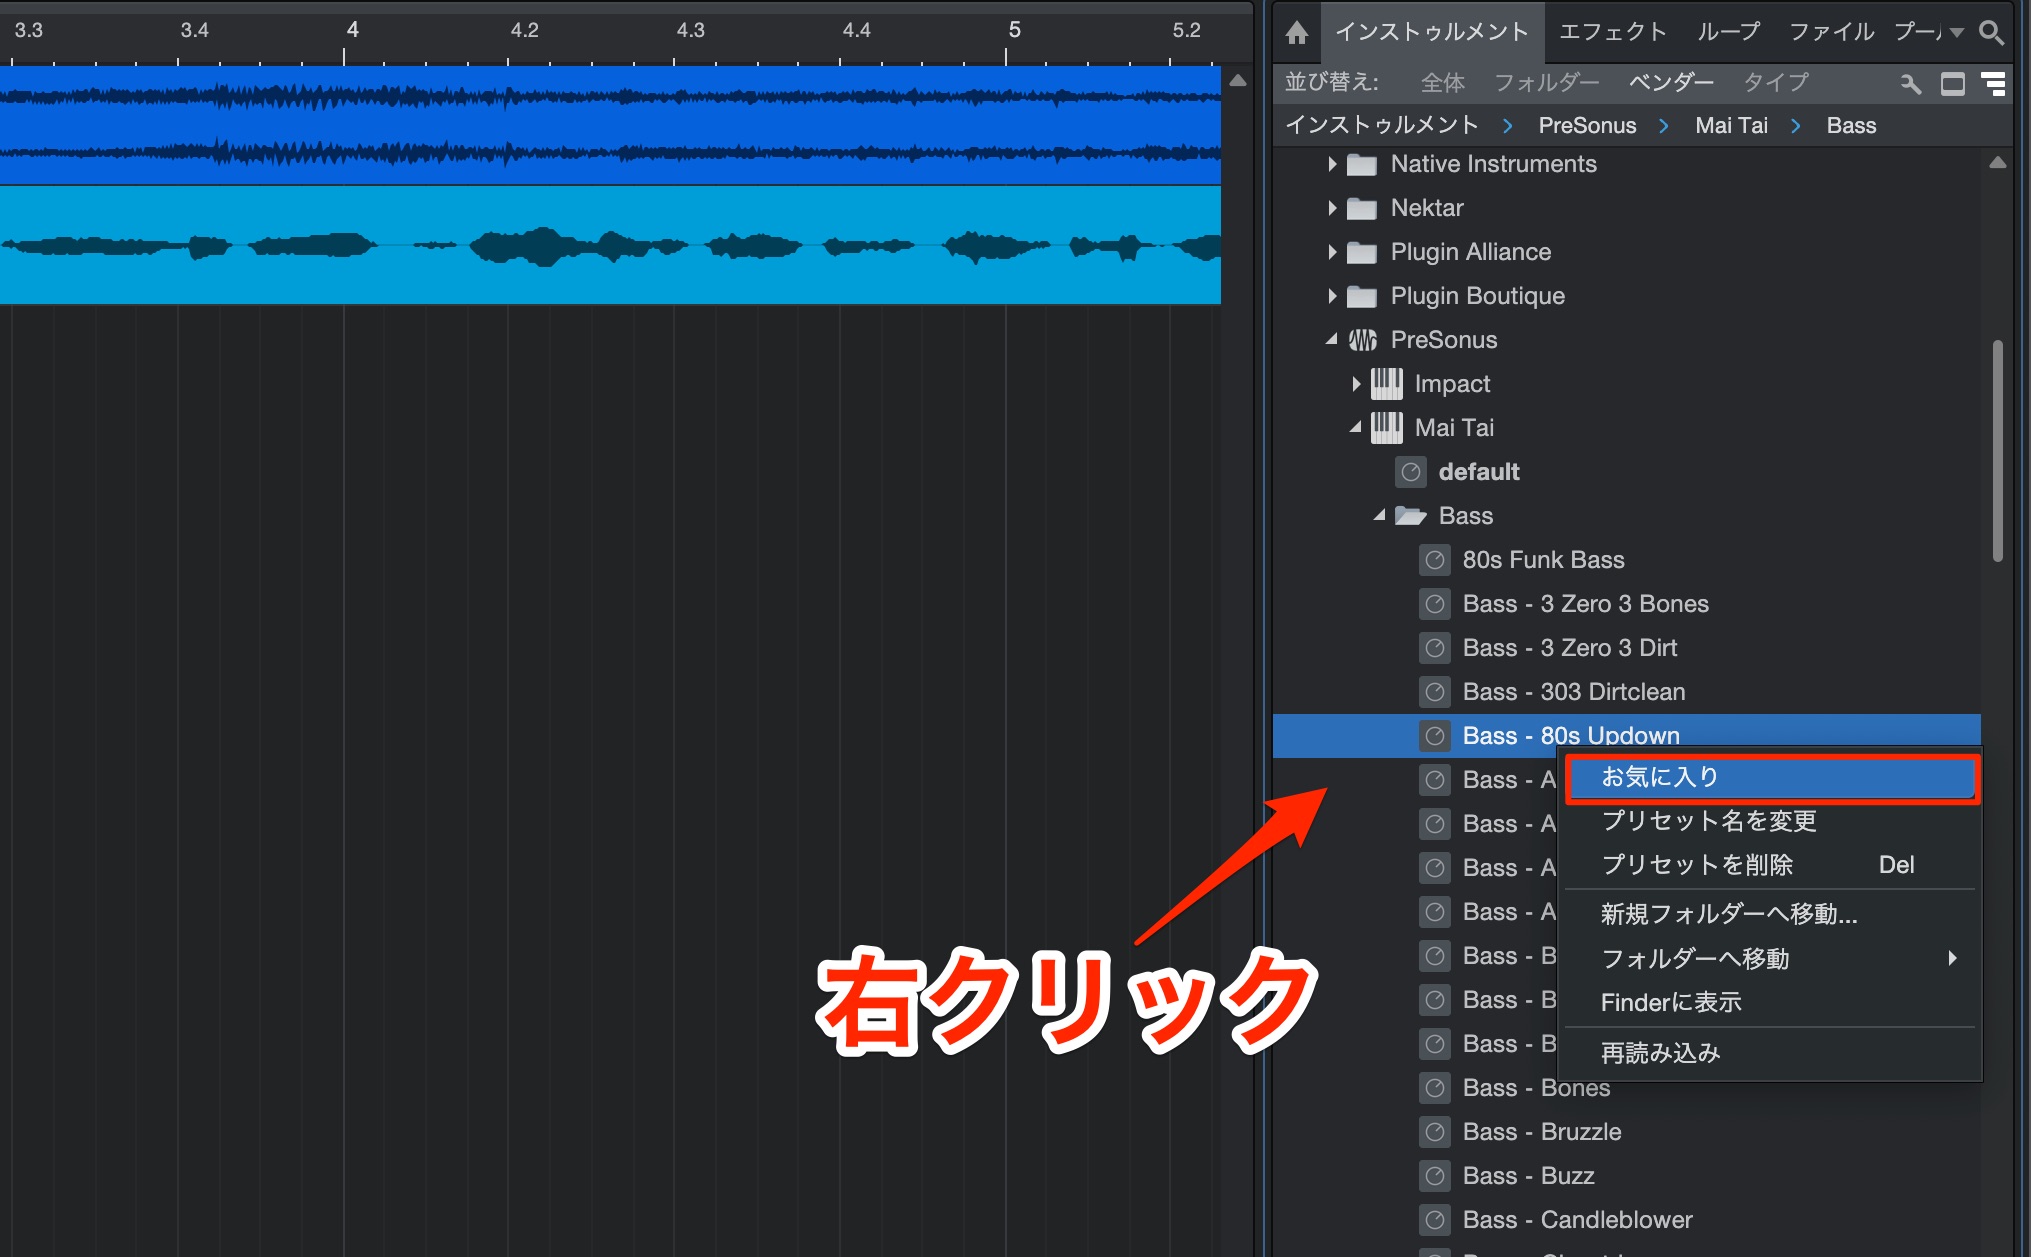This screenshot has width=2031, height=1257.
Task: Choose 新規フォルダーへ移動... in context menu
Action: (x=1769, y=914)
